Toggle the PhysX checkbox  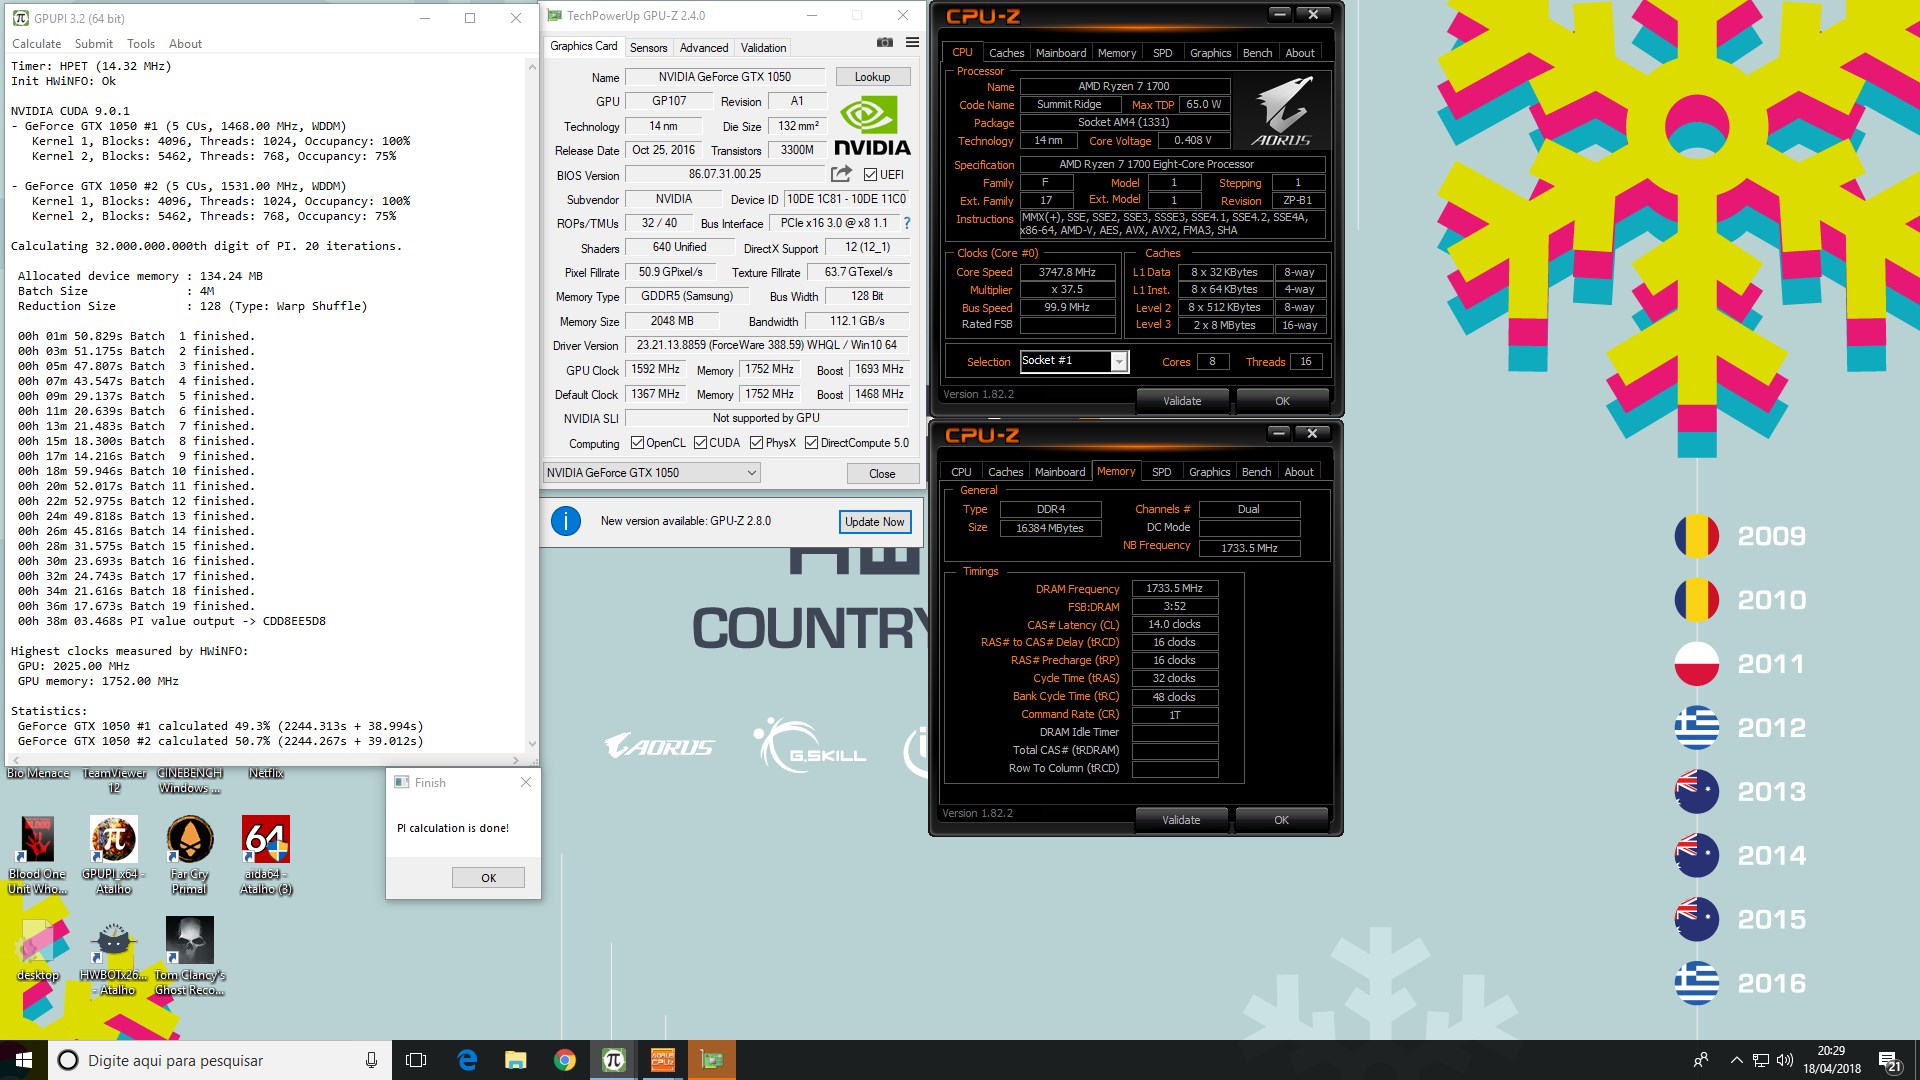point(756,443)
